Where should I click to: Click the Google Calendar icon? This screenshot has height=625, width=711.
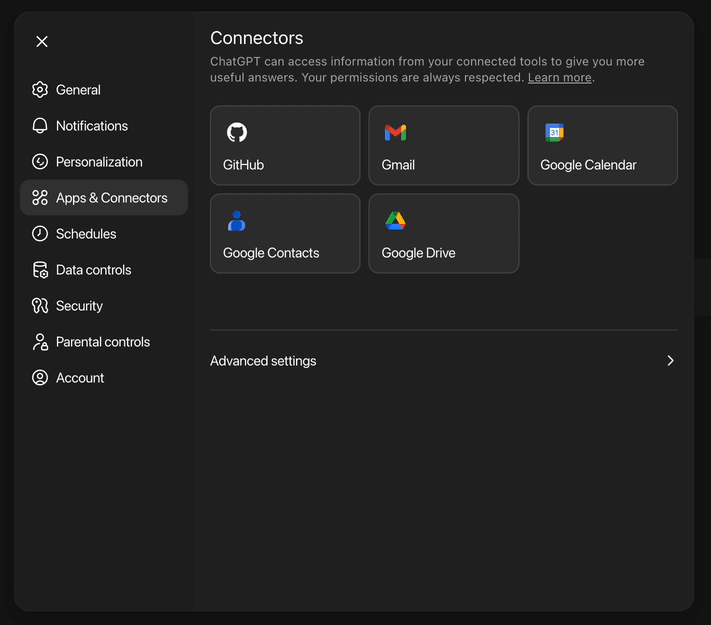point(554,132)
